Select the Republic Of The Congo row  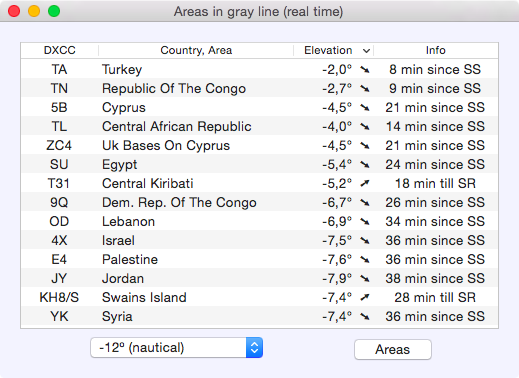[x=259, y=88]
